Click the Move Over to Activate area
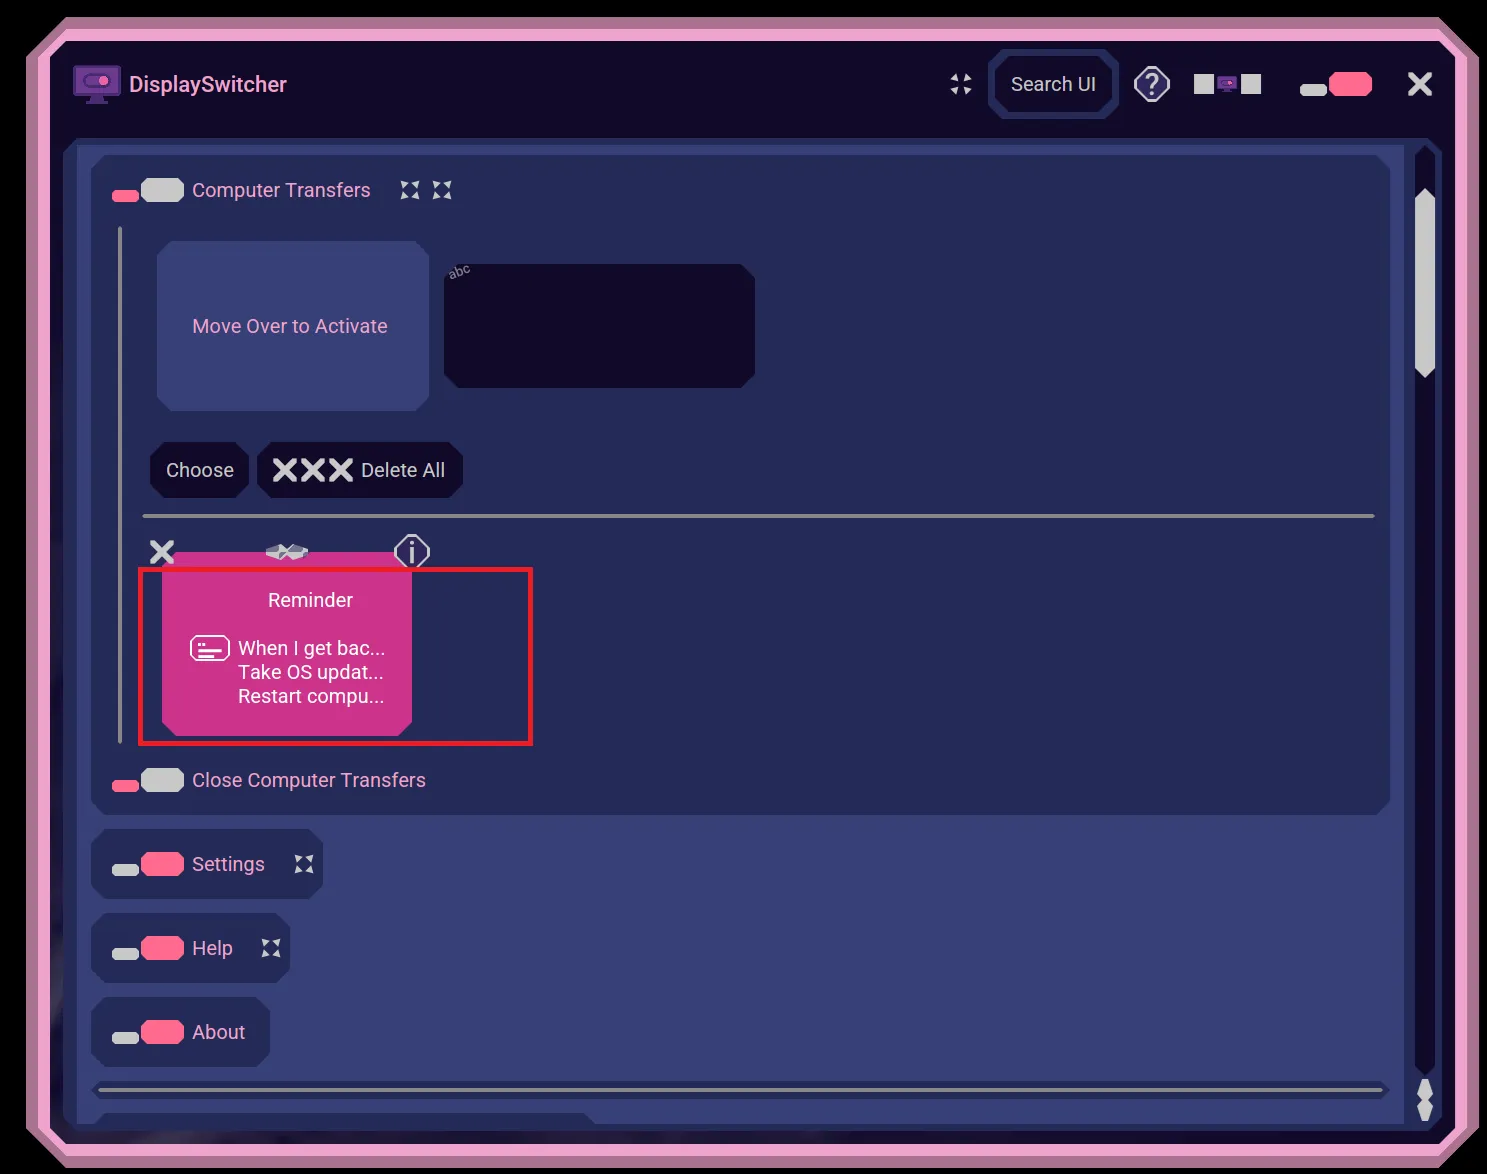This screenshot has width=1487, height=1174. 293,326
